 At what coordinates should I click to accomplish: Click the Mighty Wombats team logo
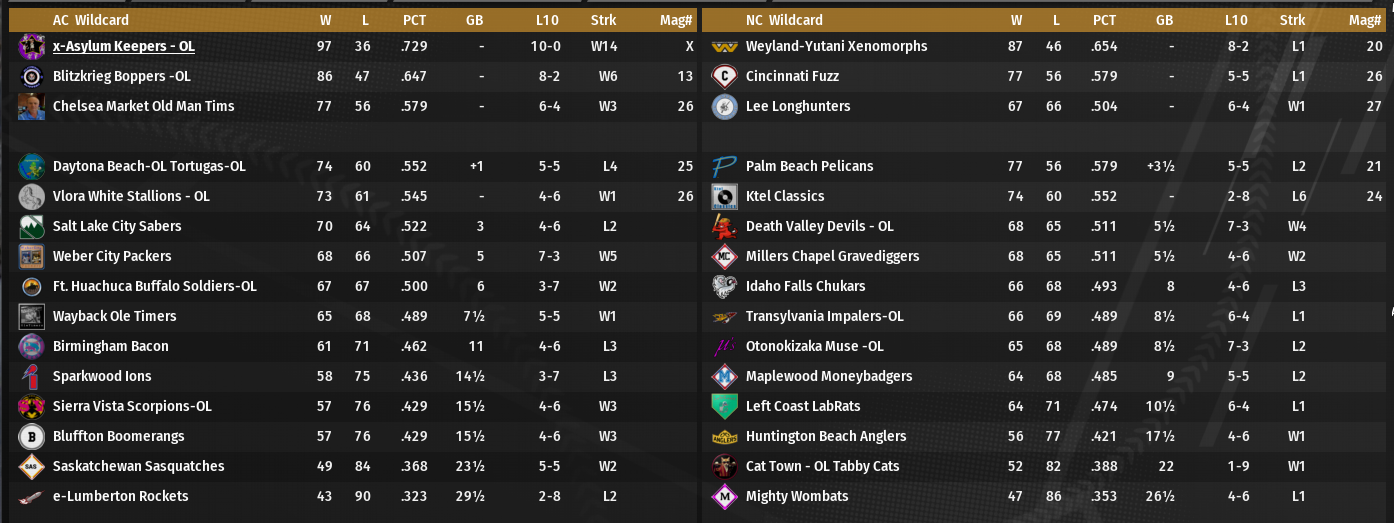[724, 497]
